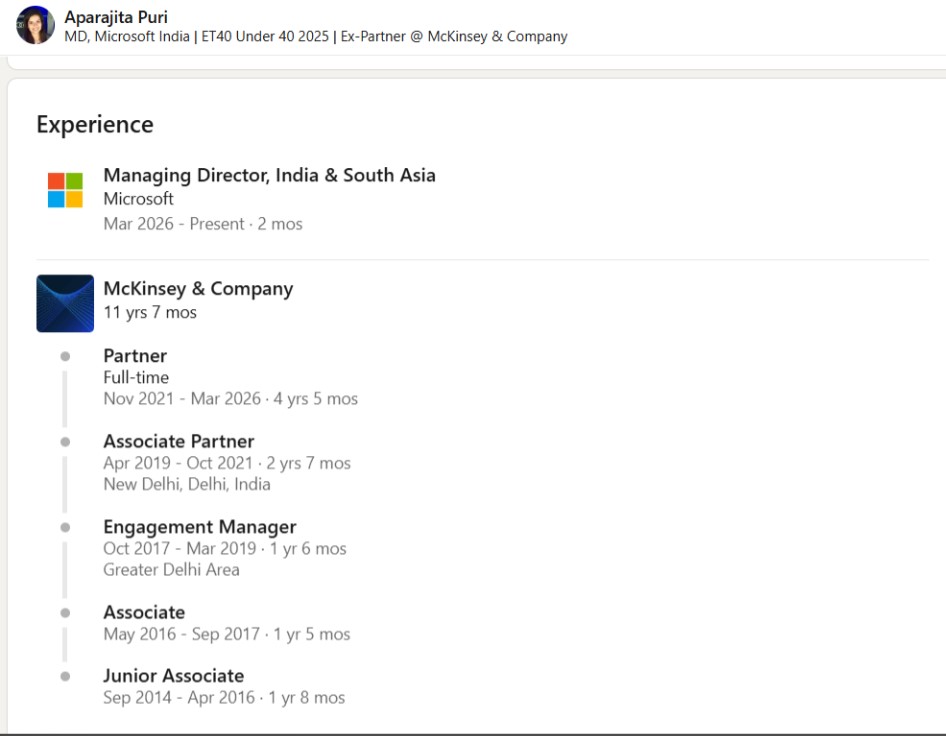Click the 11 yrs 7 mos duration

[150, 313]
